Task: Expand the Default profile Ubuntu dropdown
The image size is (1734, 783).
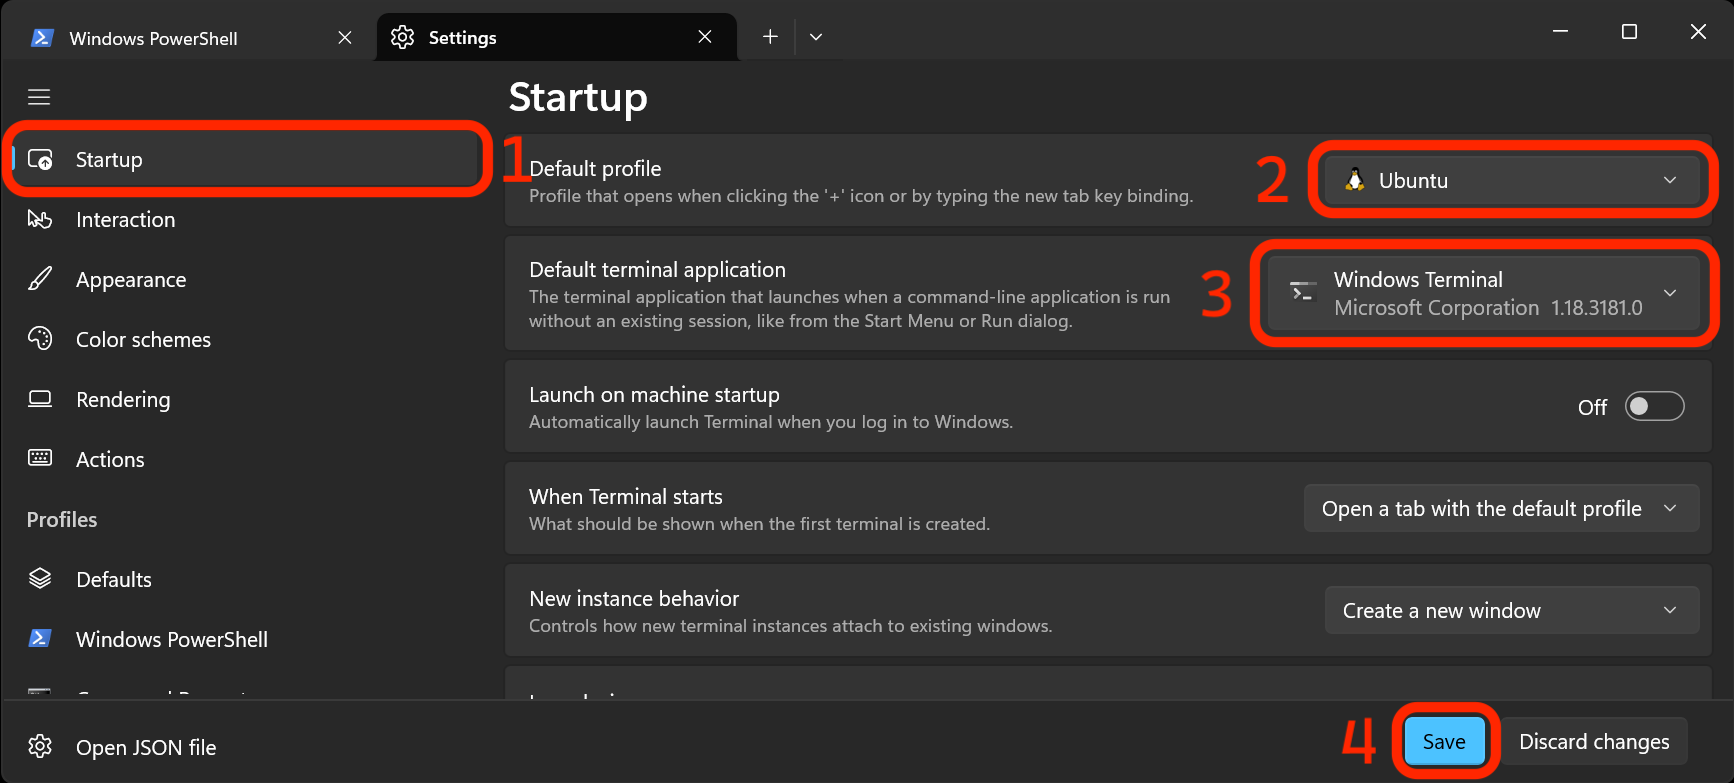Action: coord(1511,181)
